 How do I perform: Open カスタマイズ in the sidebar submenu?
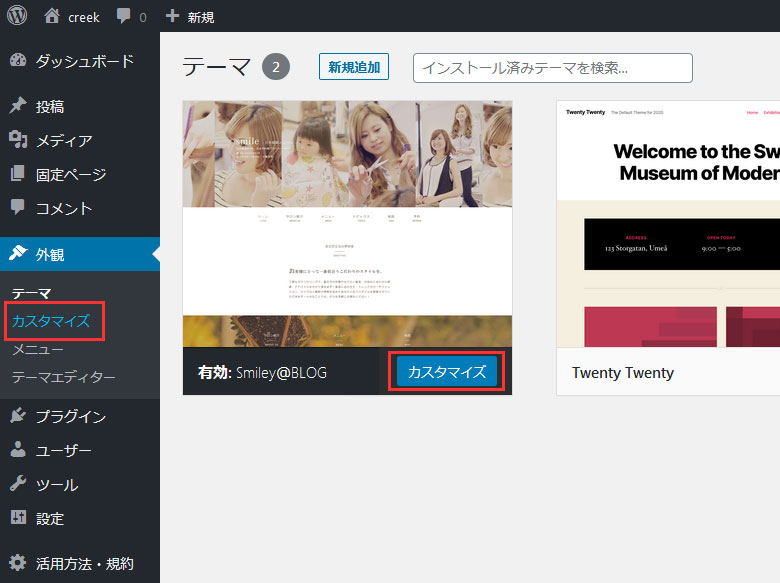(51, 322)
